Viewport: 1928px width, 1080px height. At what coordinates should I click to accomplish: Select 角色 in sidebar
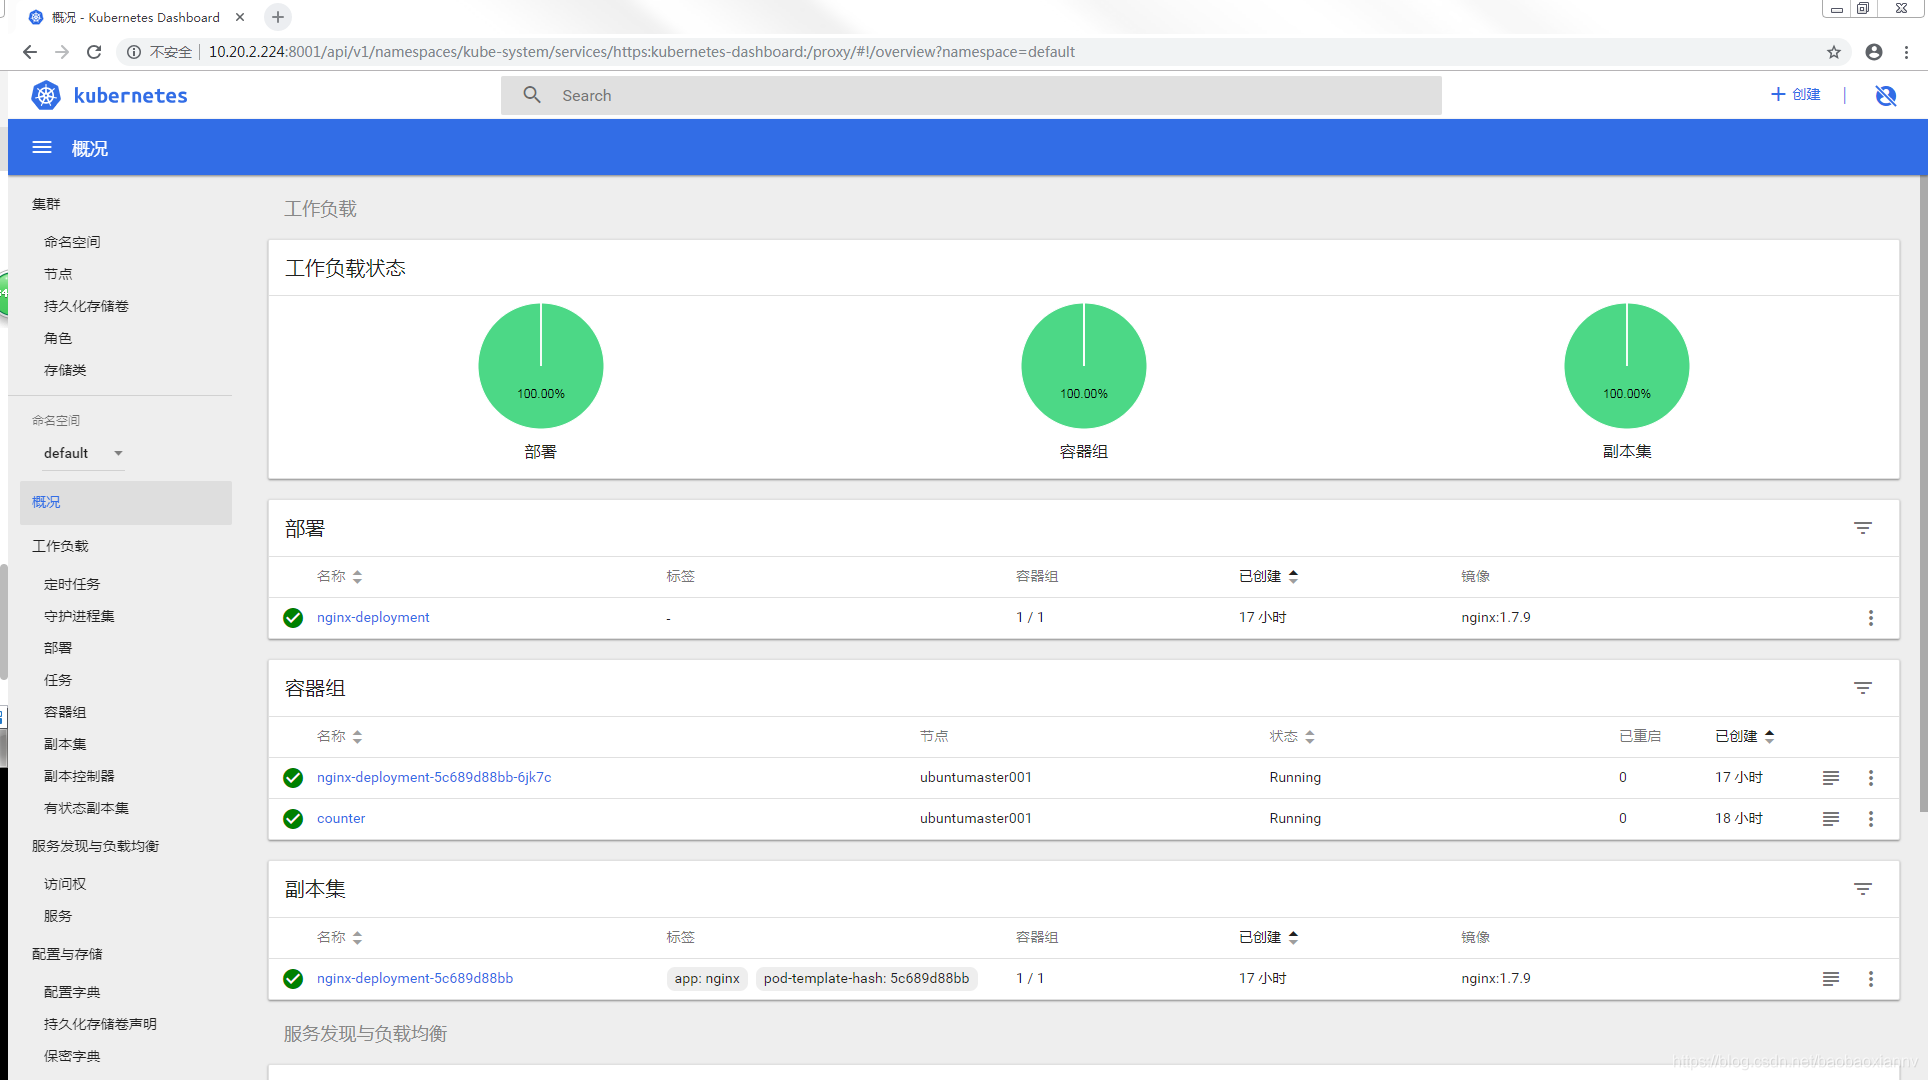tap(58, 338)
